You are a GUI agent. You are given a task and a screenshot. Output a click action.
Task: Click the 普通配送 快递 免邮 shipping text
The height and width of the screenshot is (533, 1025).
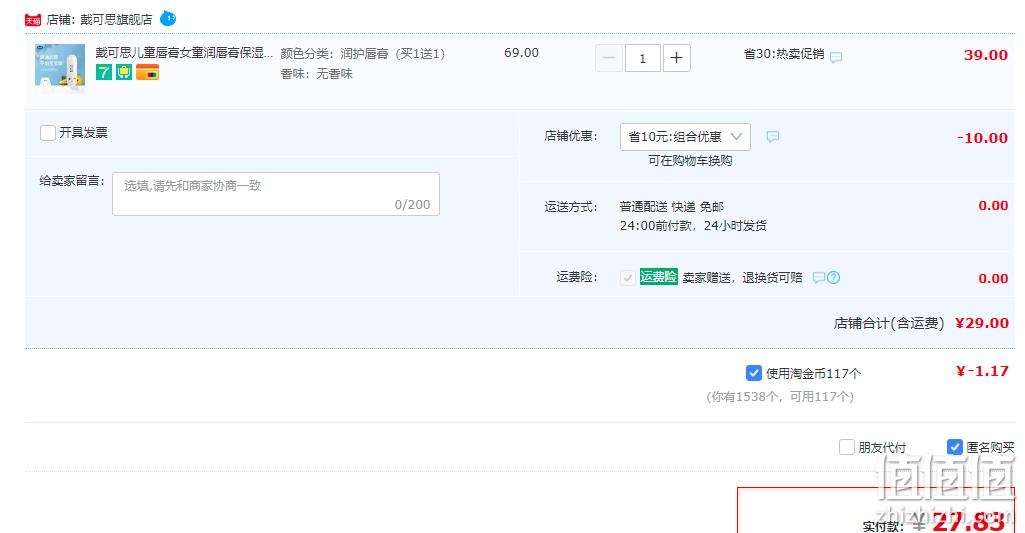671,207
